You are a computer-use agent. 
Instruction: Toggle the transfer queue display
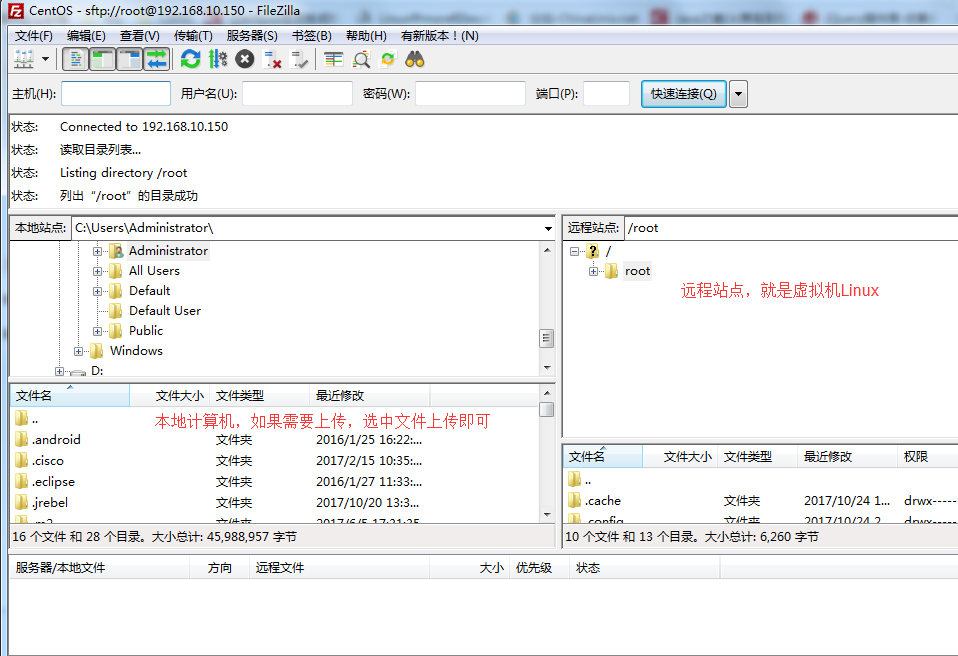(156, 59)
